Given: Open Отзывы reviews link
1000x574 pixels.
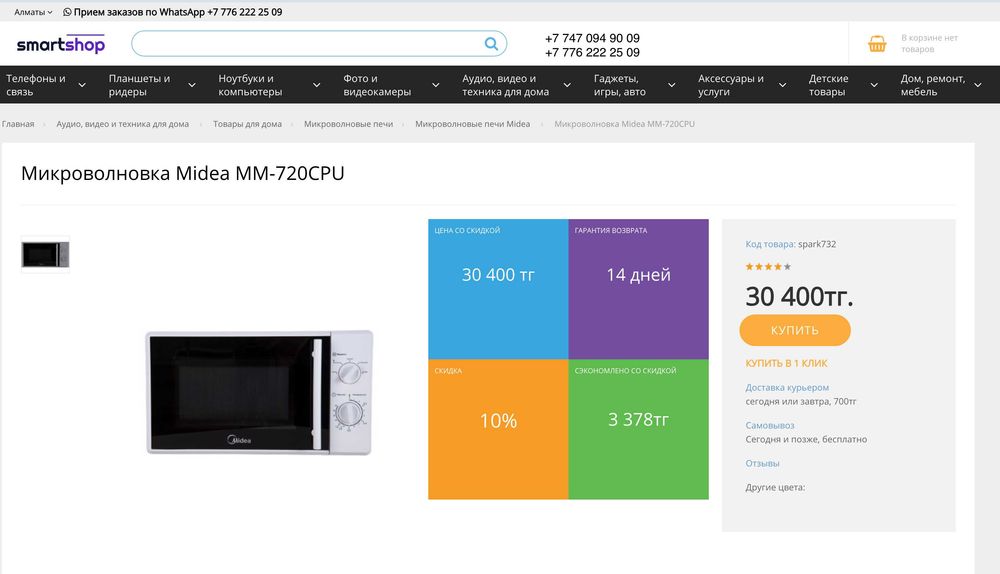Looking at the screenshot, I should (x=762, y=463).
